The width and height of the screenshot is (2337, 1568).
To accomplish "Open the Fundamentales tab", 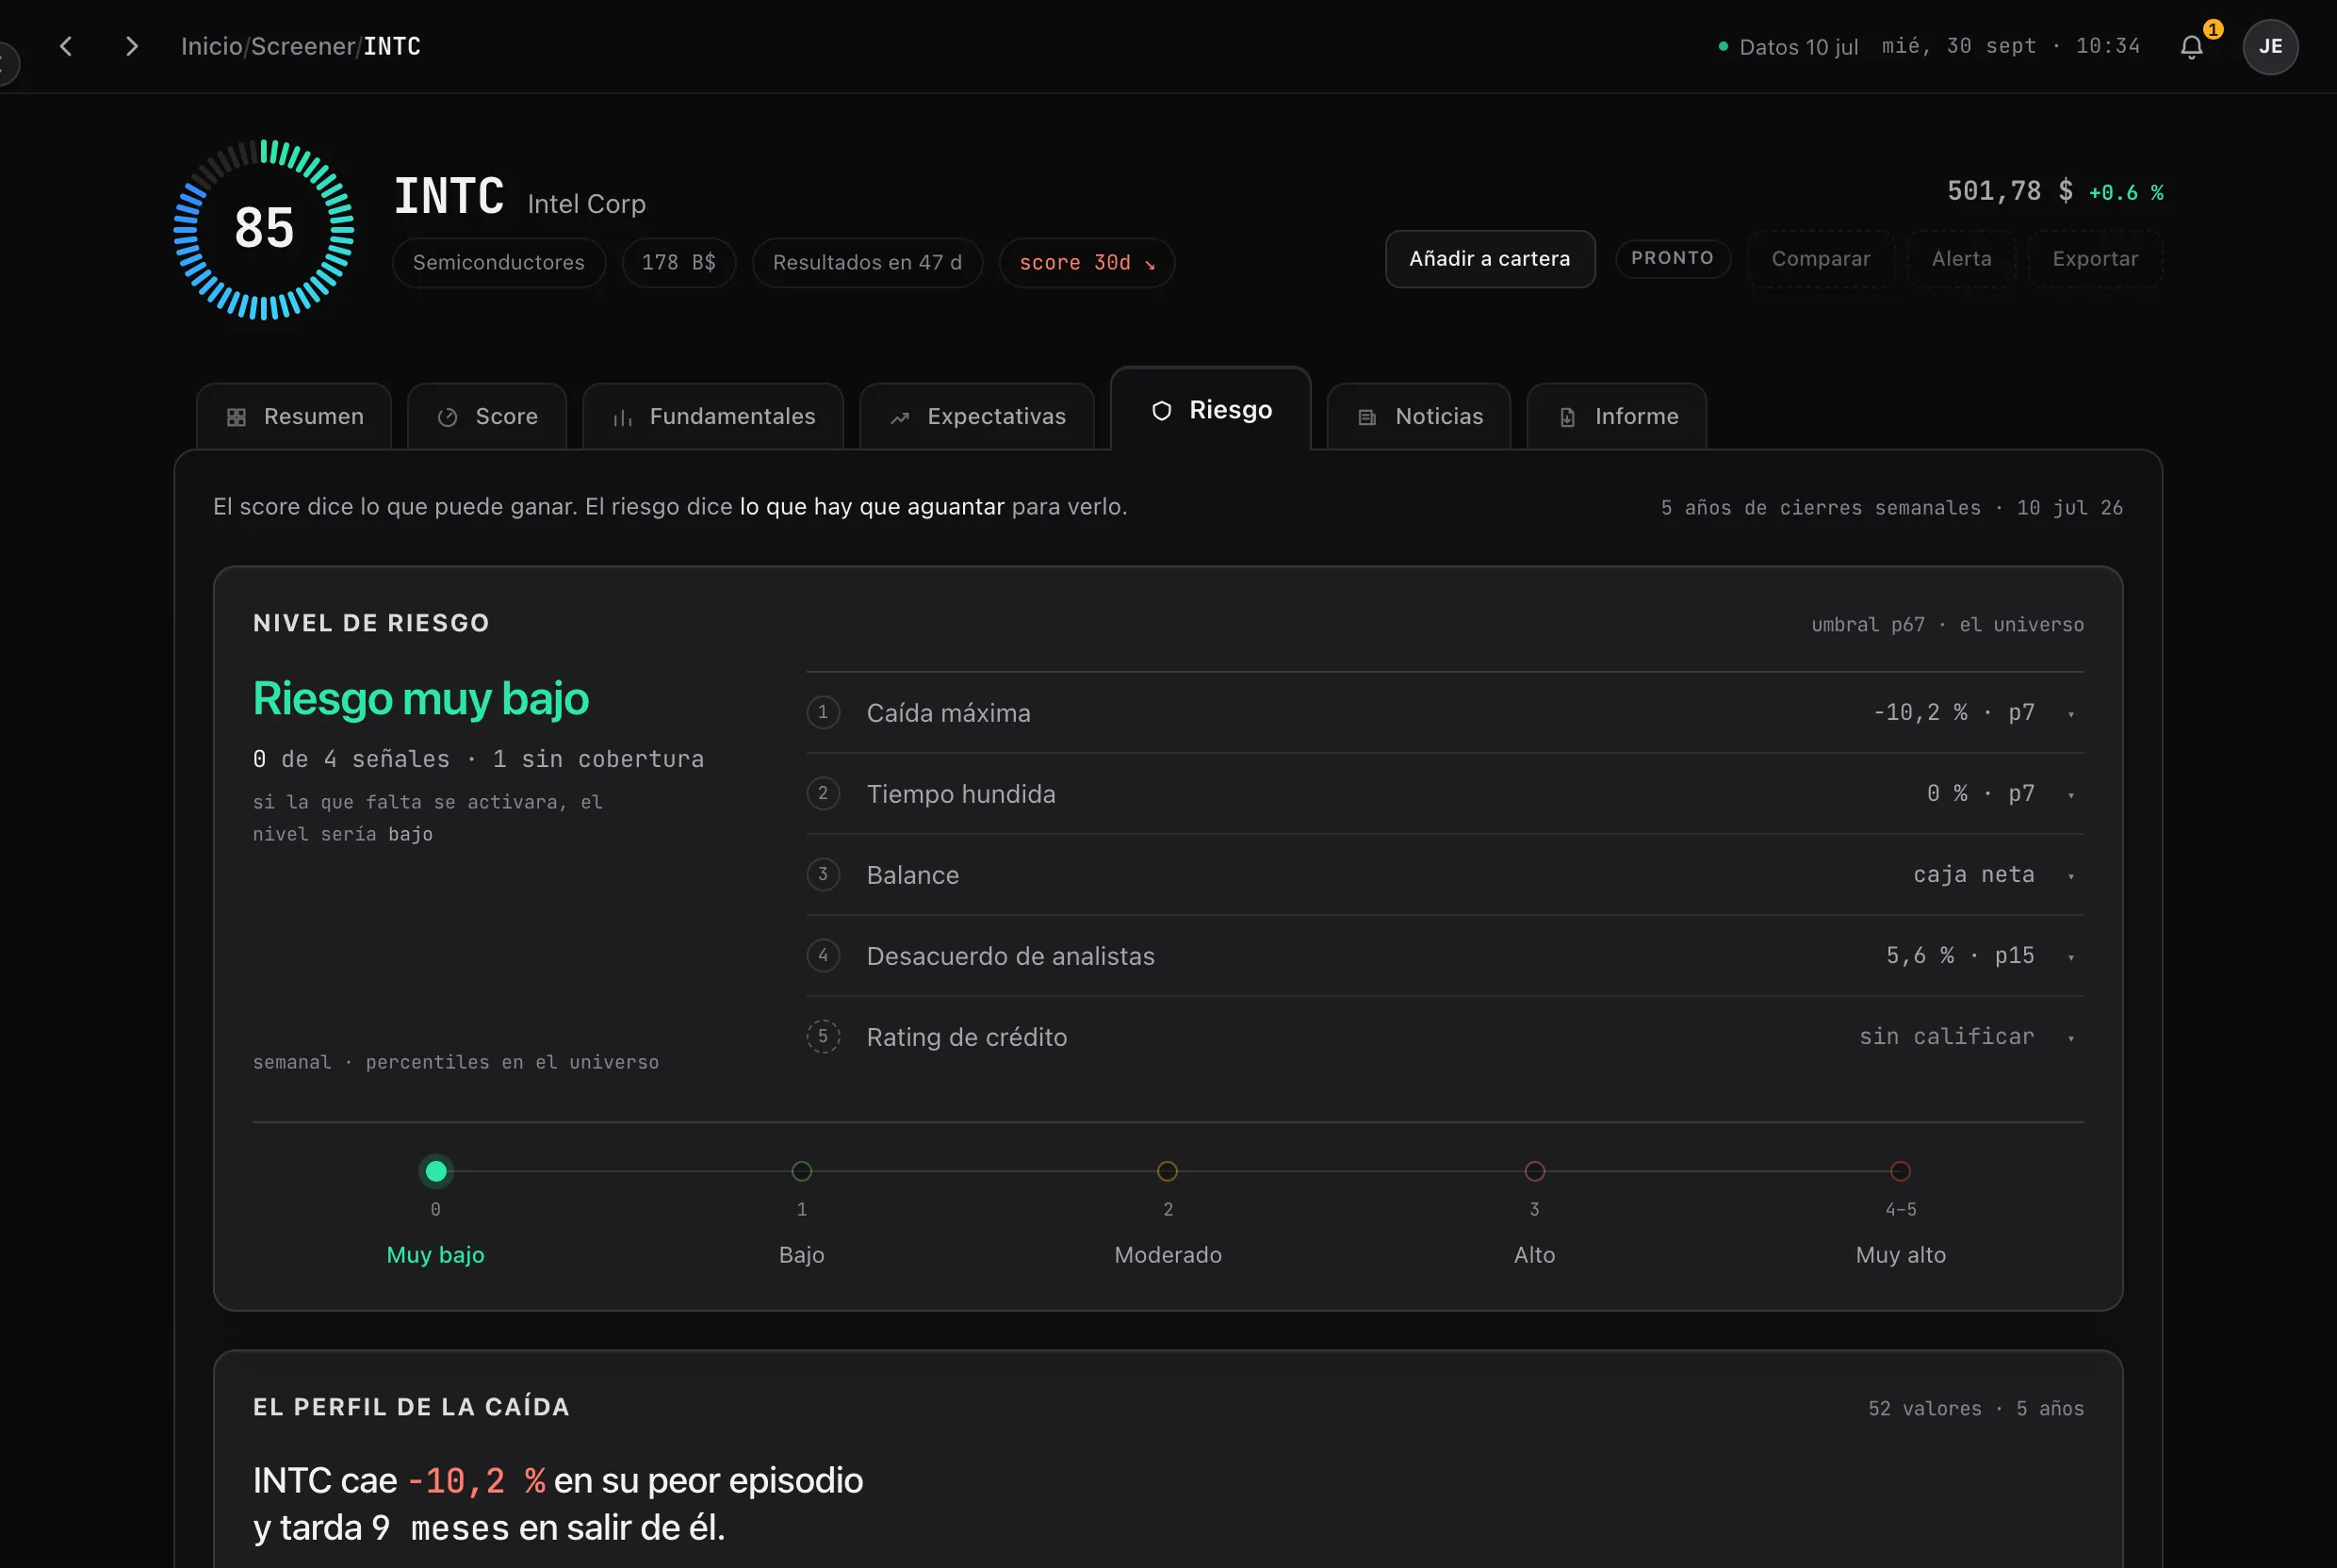I will (x=713, y=416).
